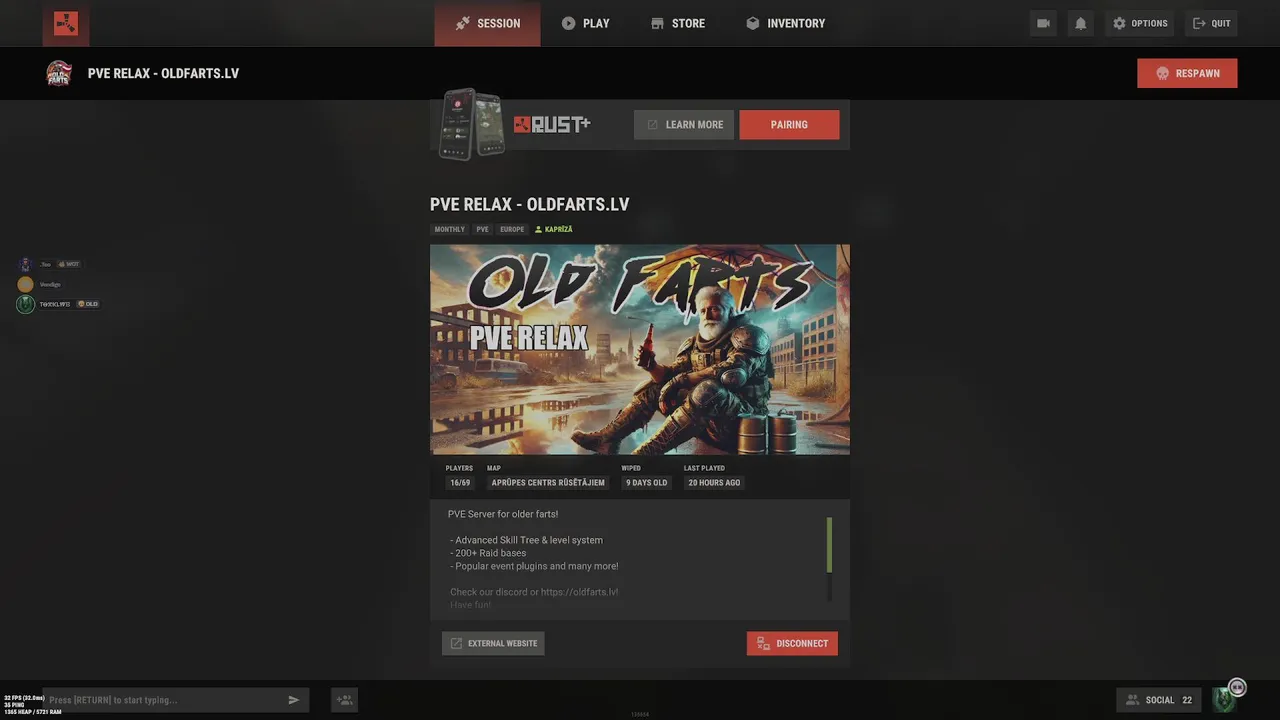Click the Europe region tag
The height and width of the screenshot is (720, 1280).
pyautogui.click(x=512, y=229)
